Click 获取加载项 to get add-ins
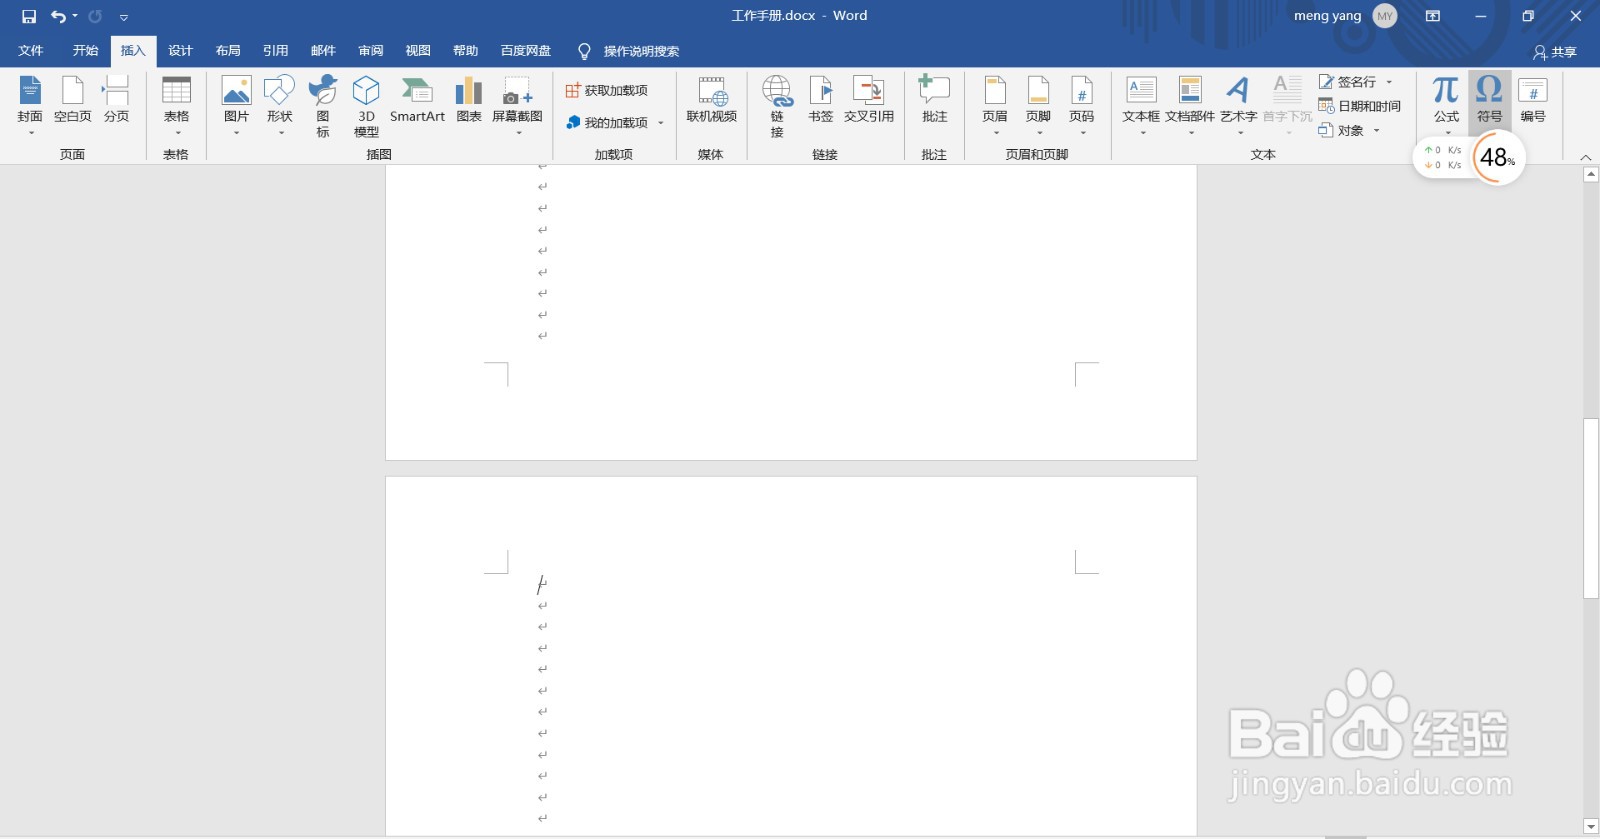Viewport: 1600px width, 839px height. pos(607,91)
